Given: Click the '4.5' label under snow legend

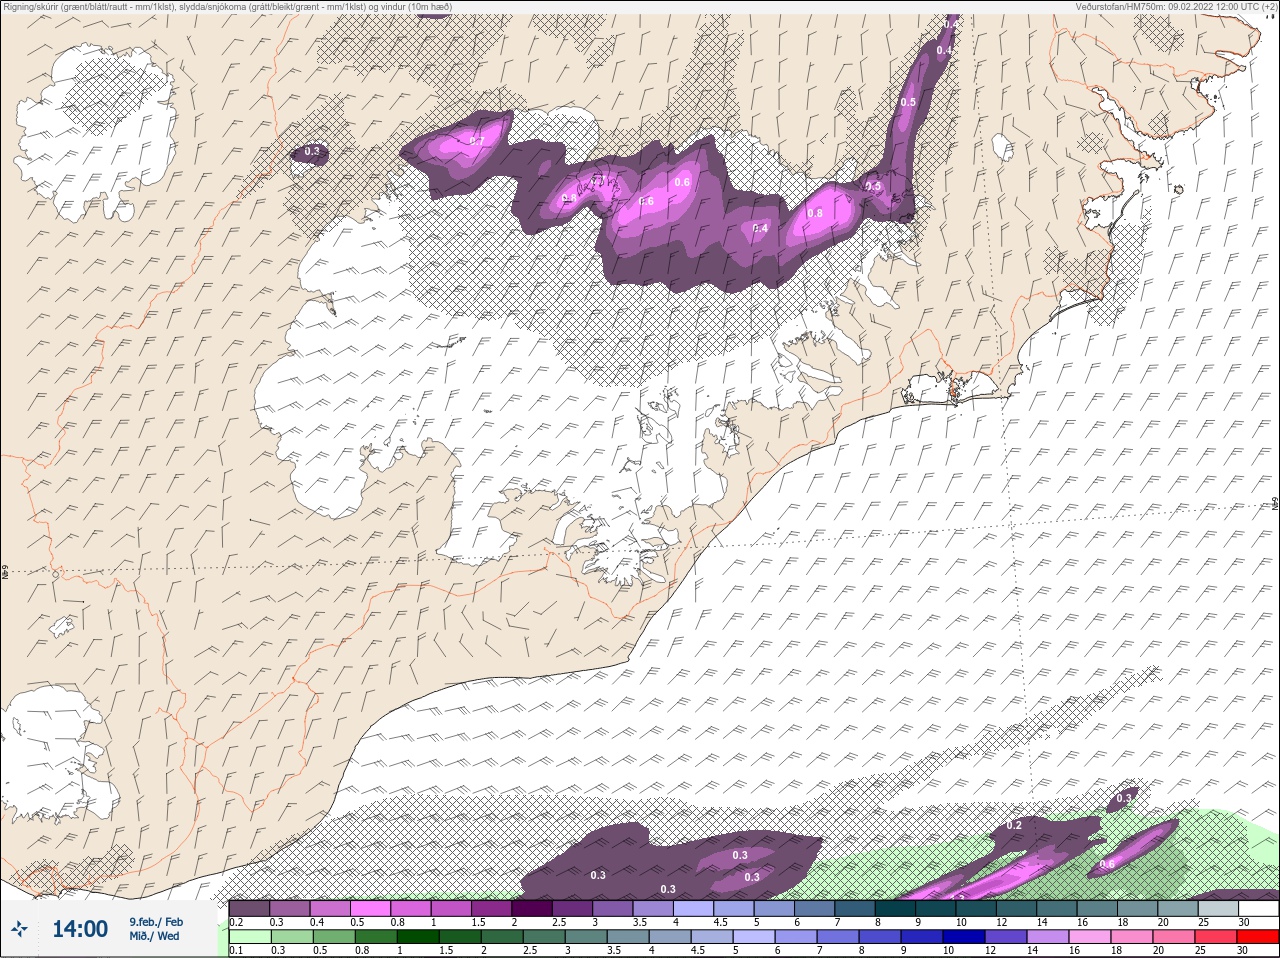Looking at the screenshot, I should click(720, 922).
